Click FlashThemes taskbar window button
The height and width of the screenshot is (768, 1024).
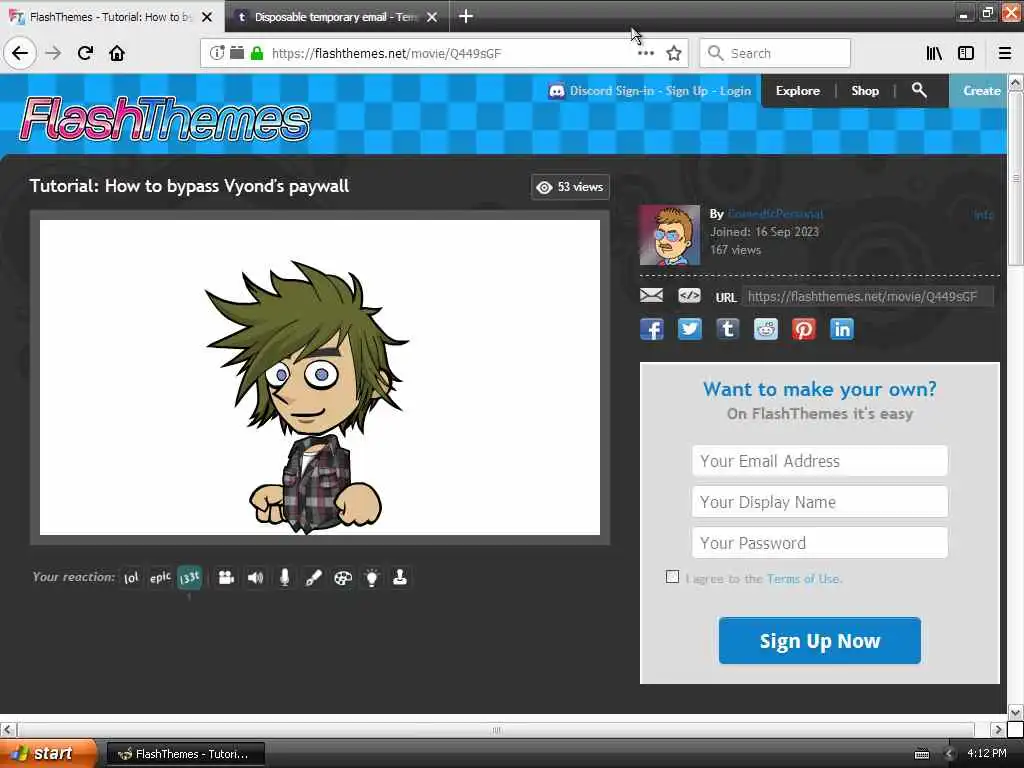185,754
